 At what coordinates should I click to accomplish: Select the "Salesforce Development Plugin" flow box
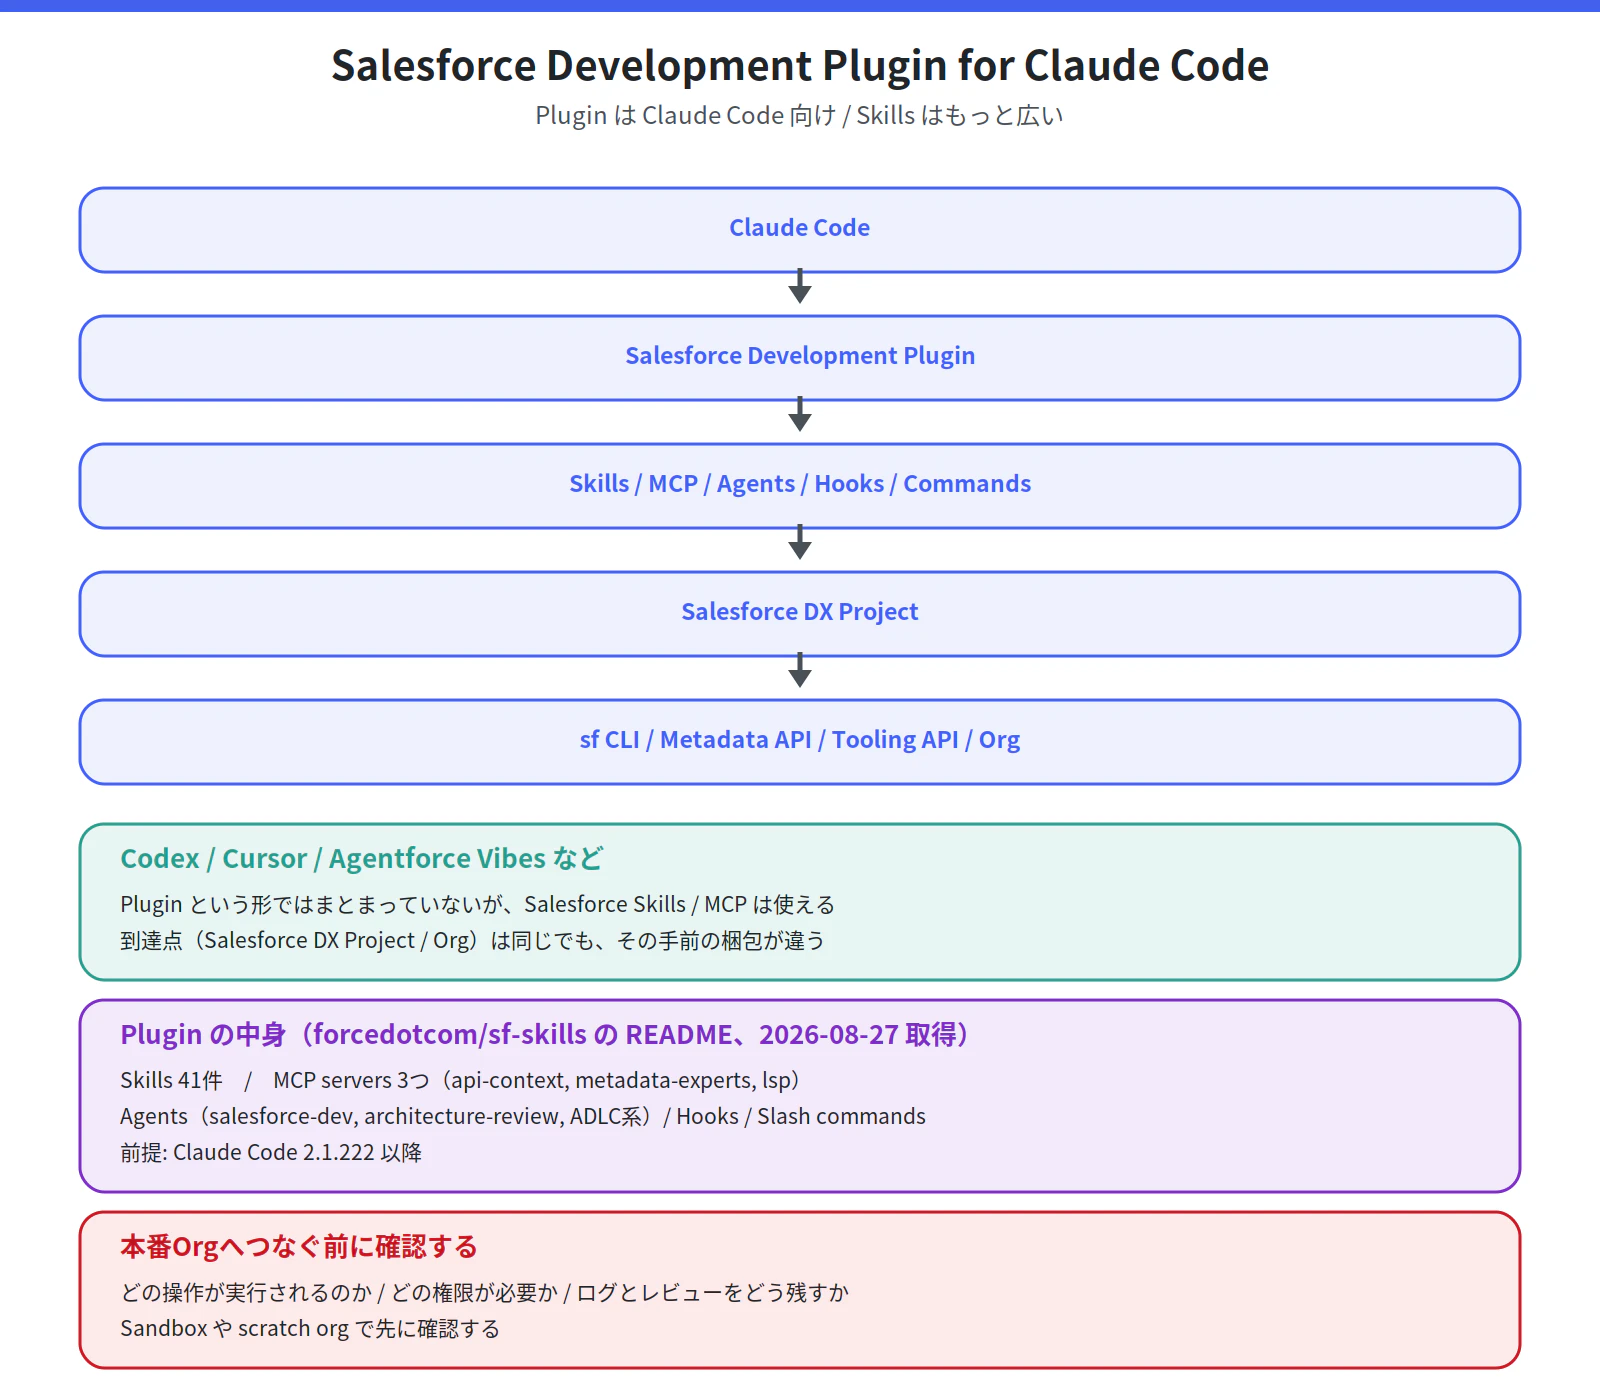click(x=800, y=357)
